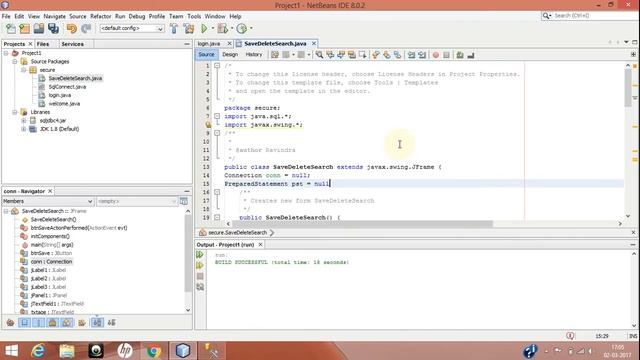Click the Clean and Build Project icon
640x360 pixels.
(189, 29)
